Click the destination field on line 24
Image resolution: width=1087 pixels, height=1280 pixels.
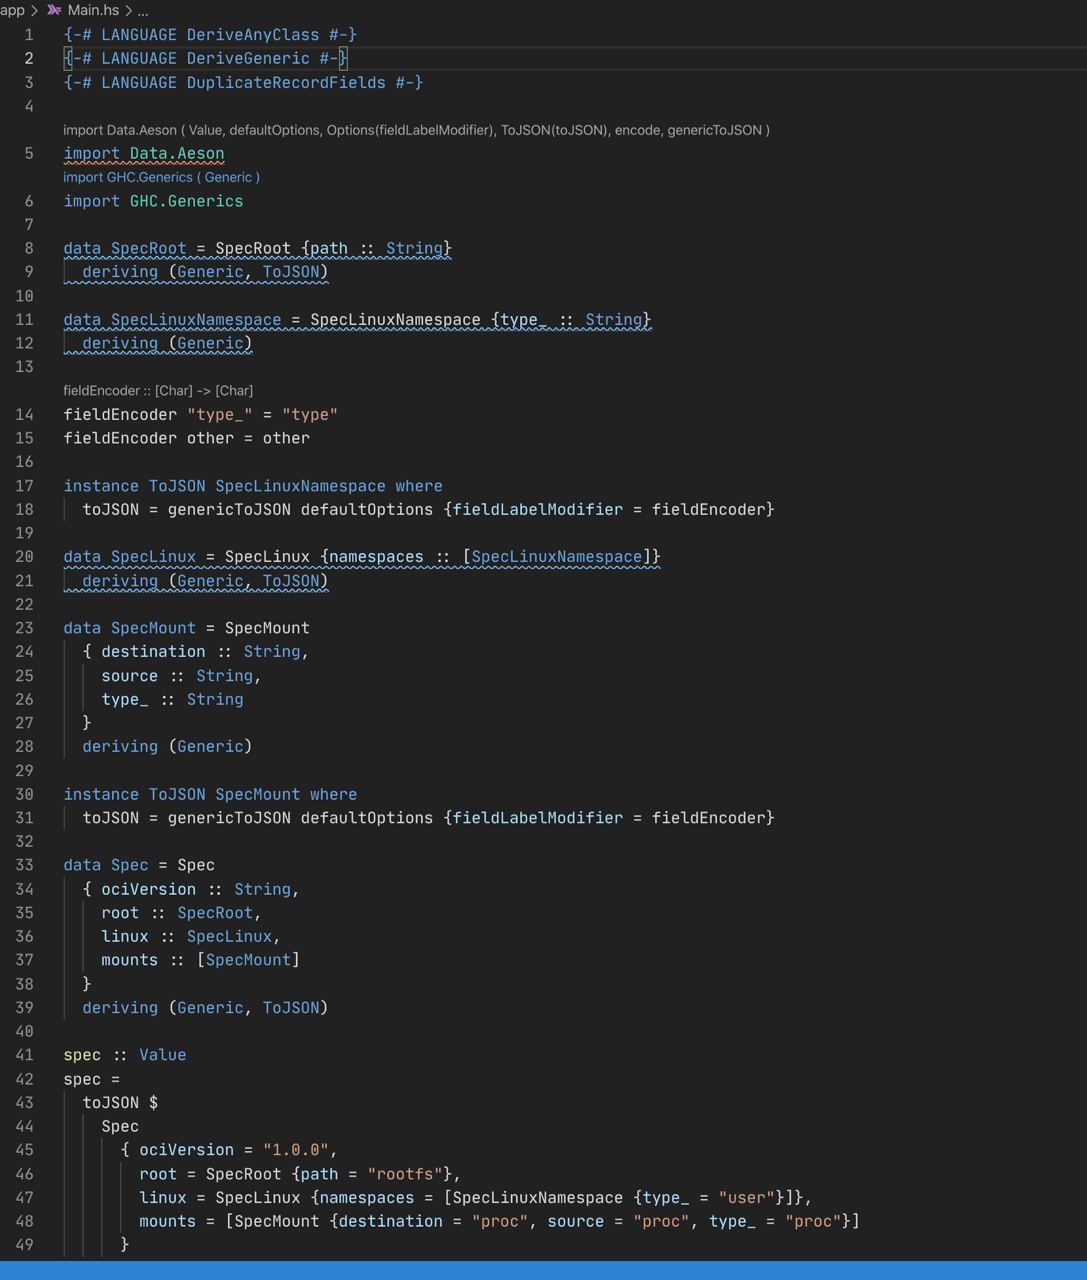[153, 652]
